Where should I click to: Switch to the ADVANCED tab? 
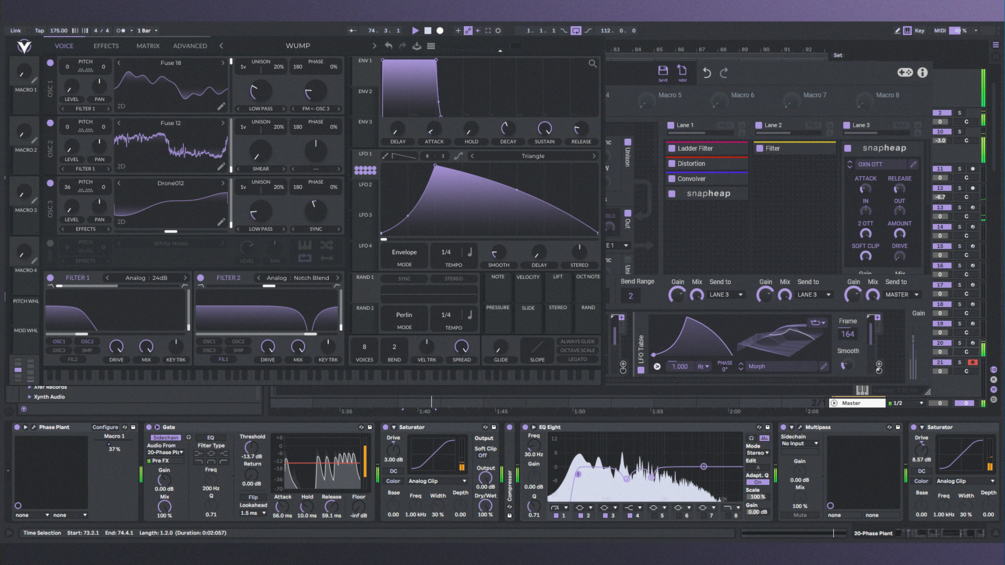(190, 46)
